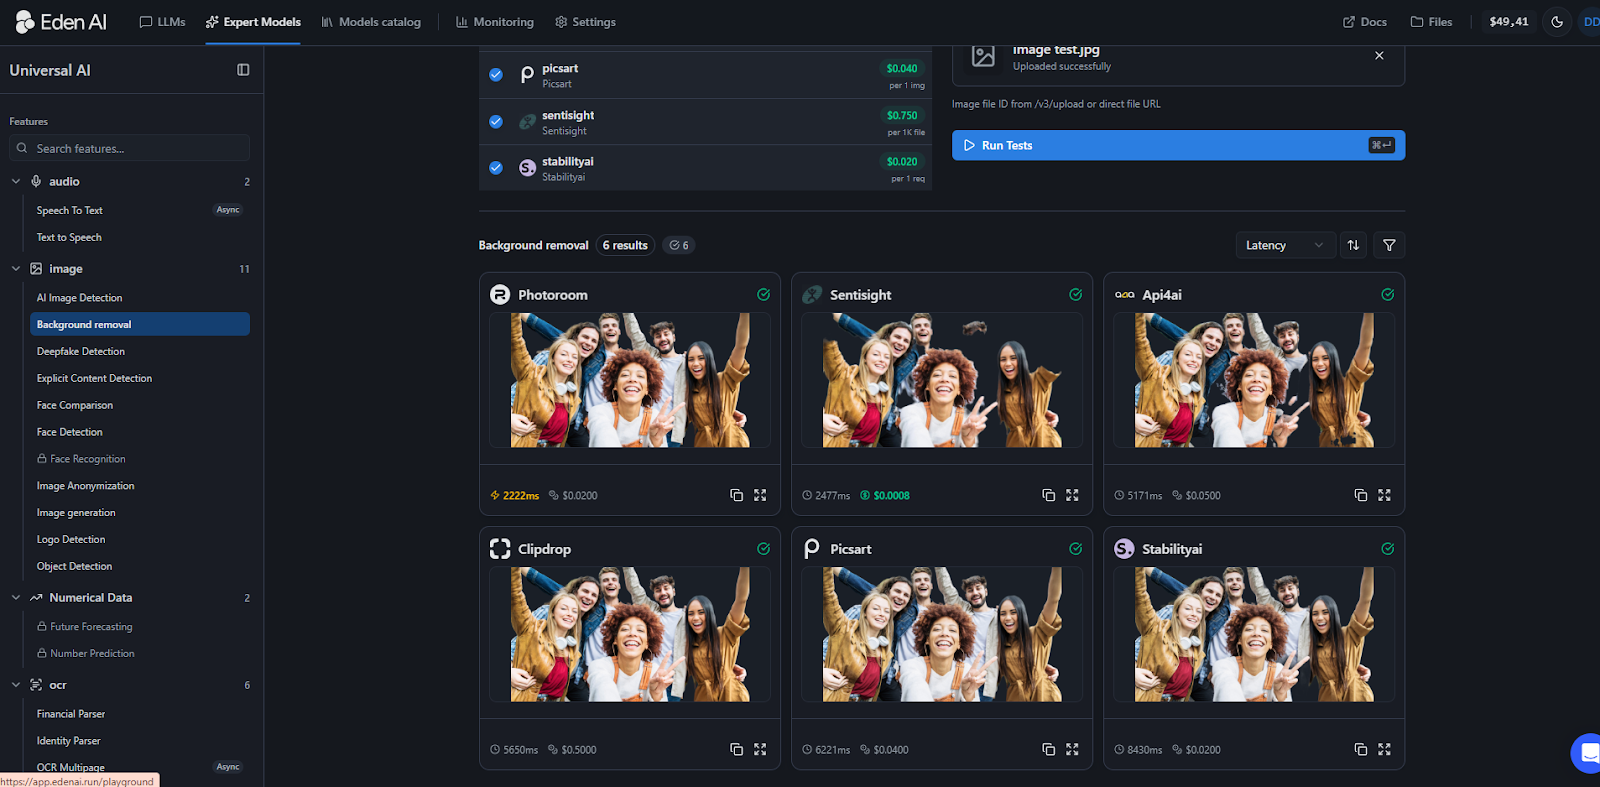
Task: Select Financial Parser feature
Action: [71, 714]
